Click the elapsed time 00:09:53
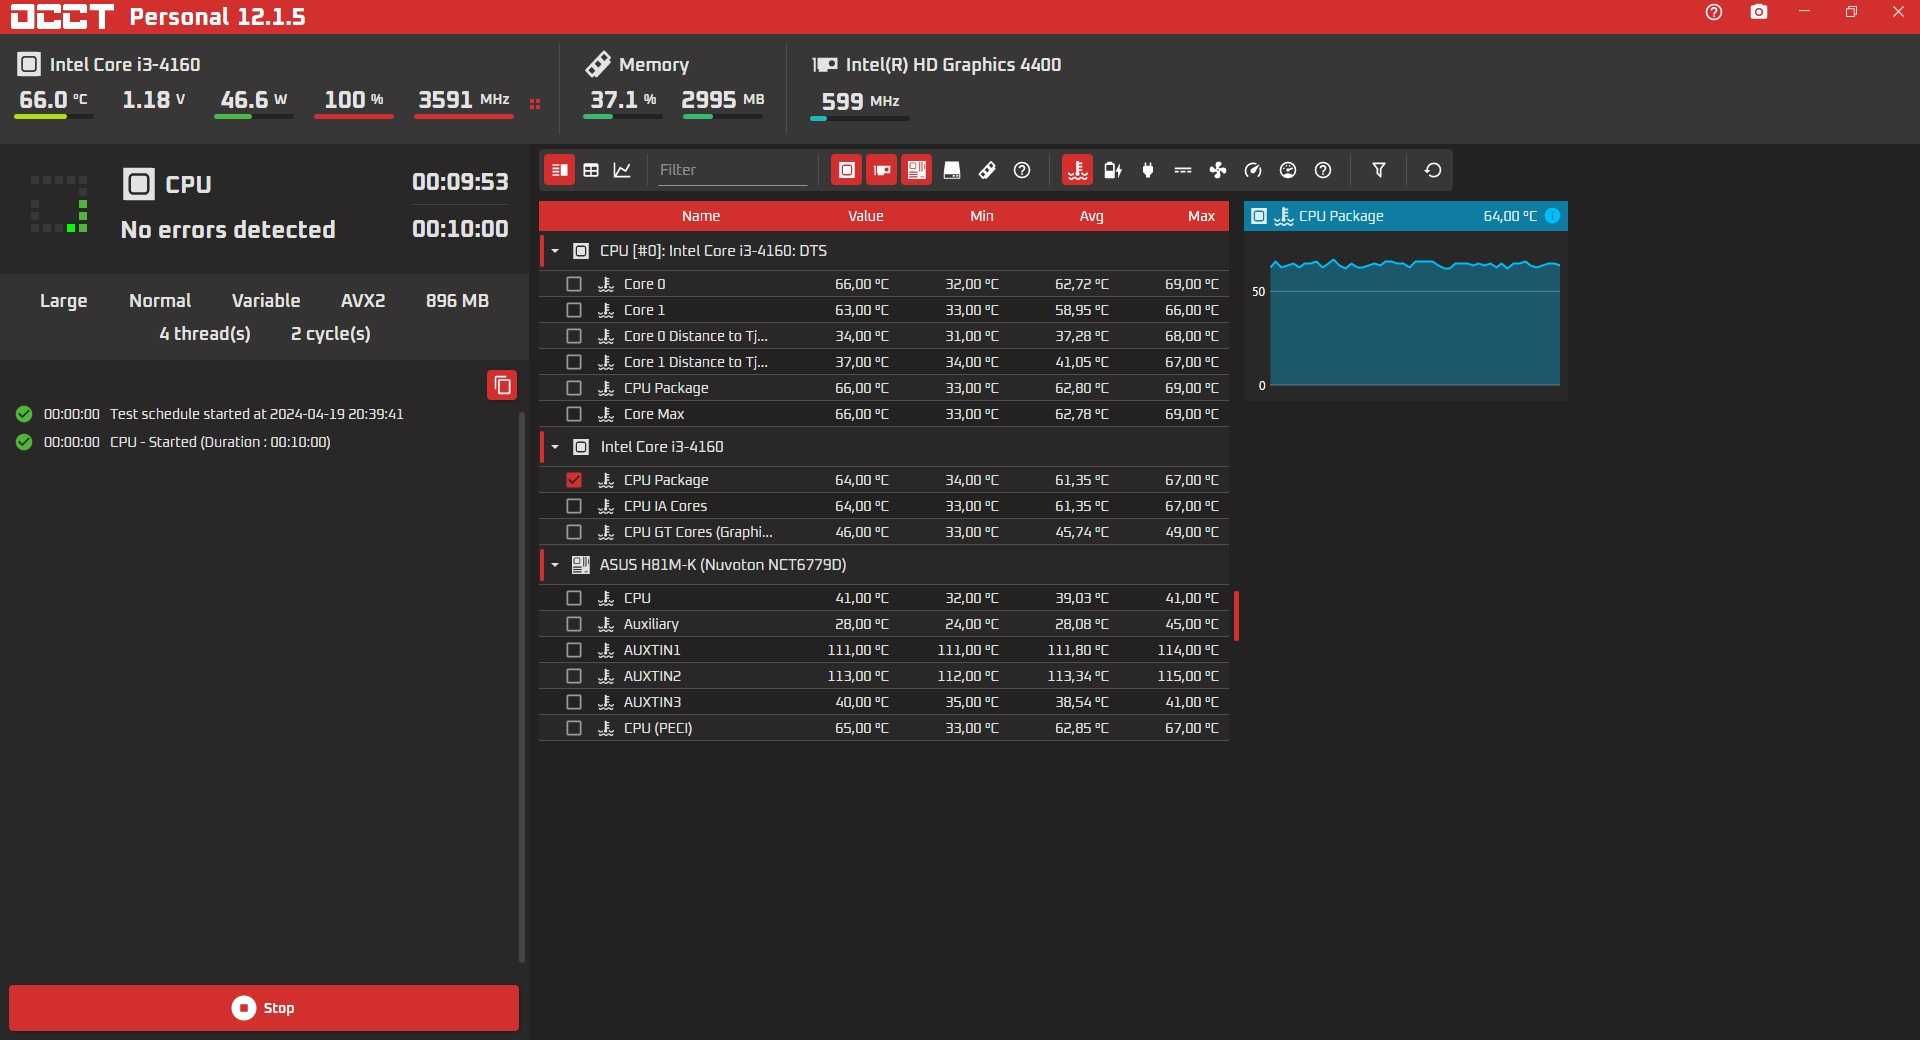 point(460,182)
